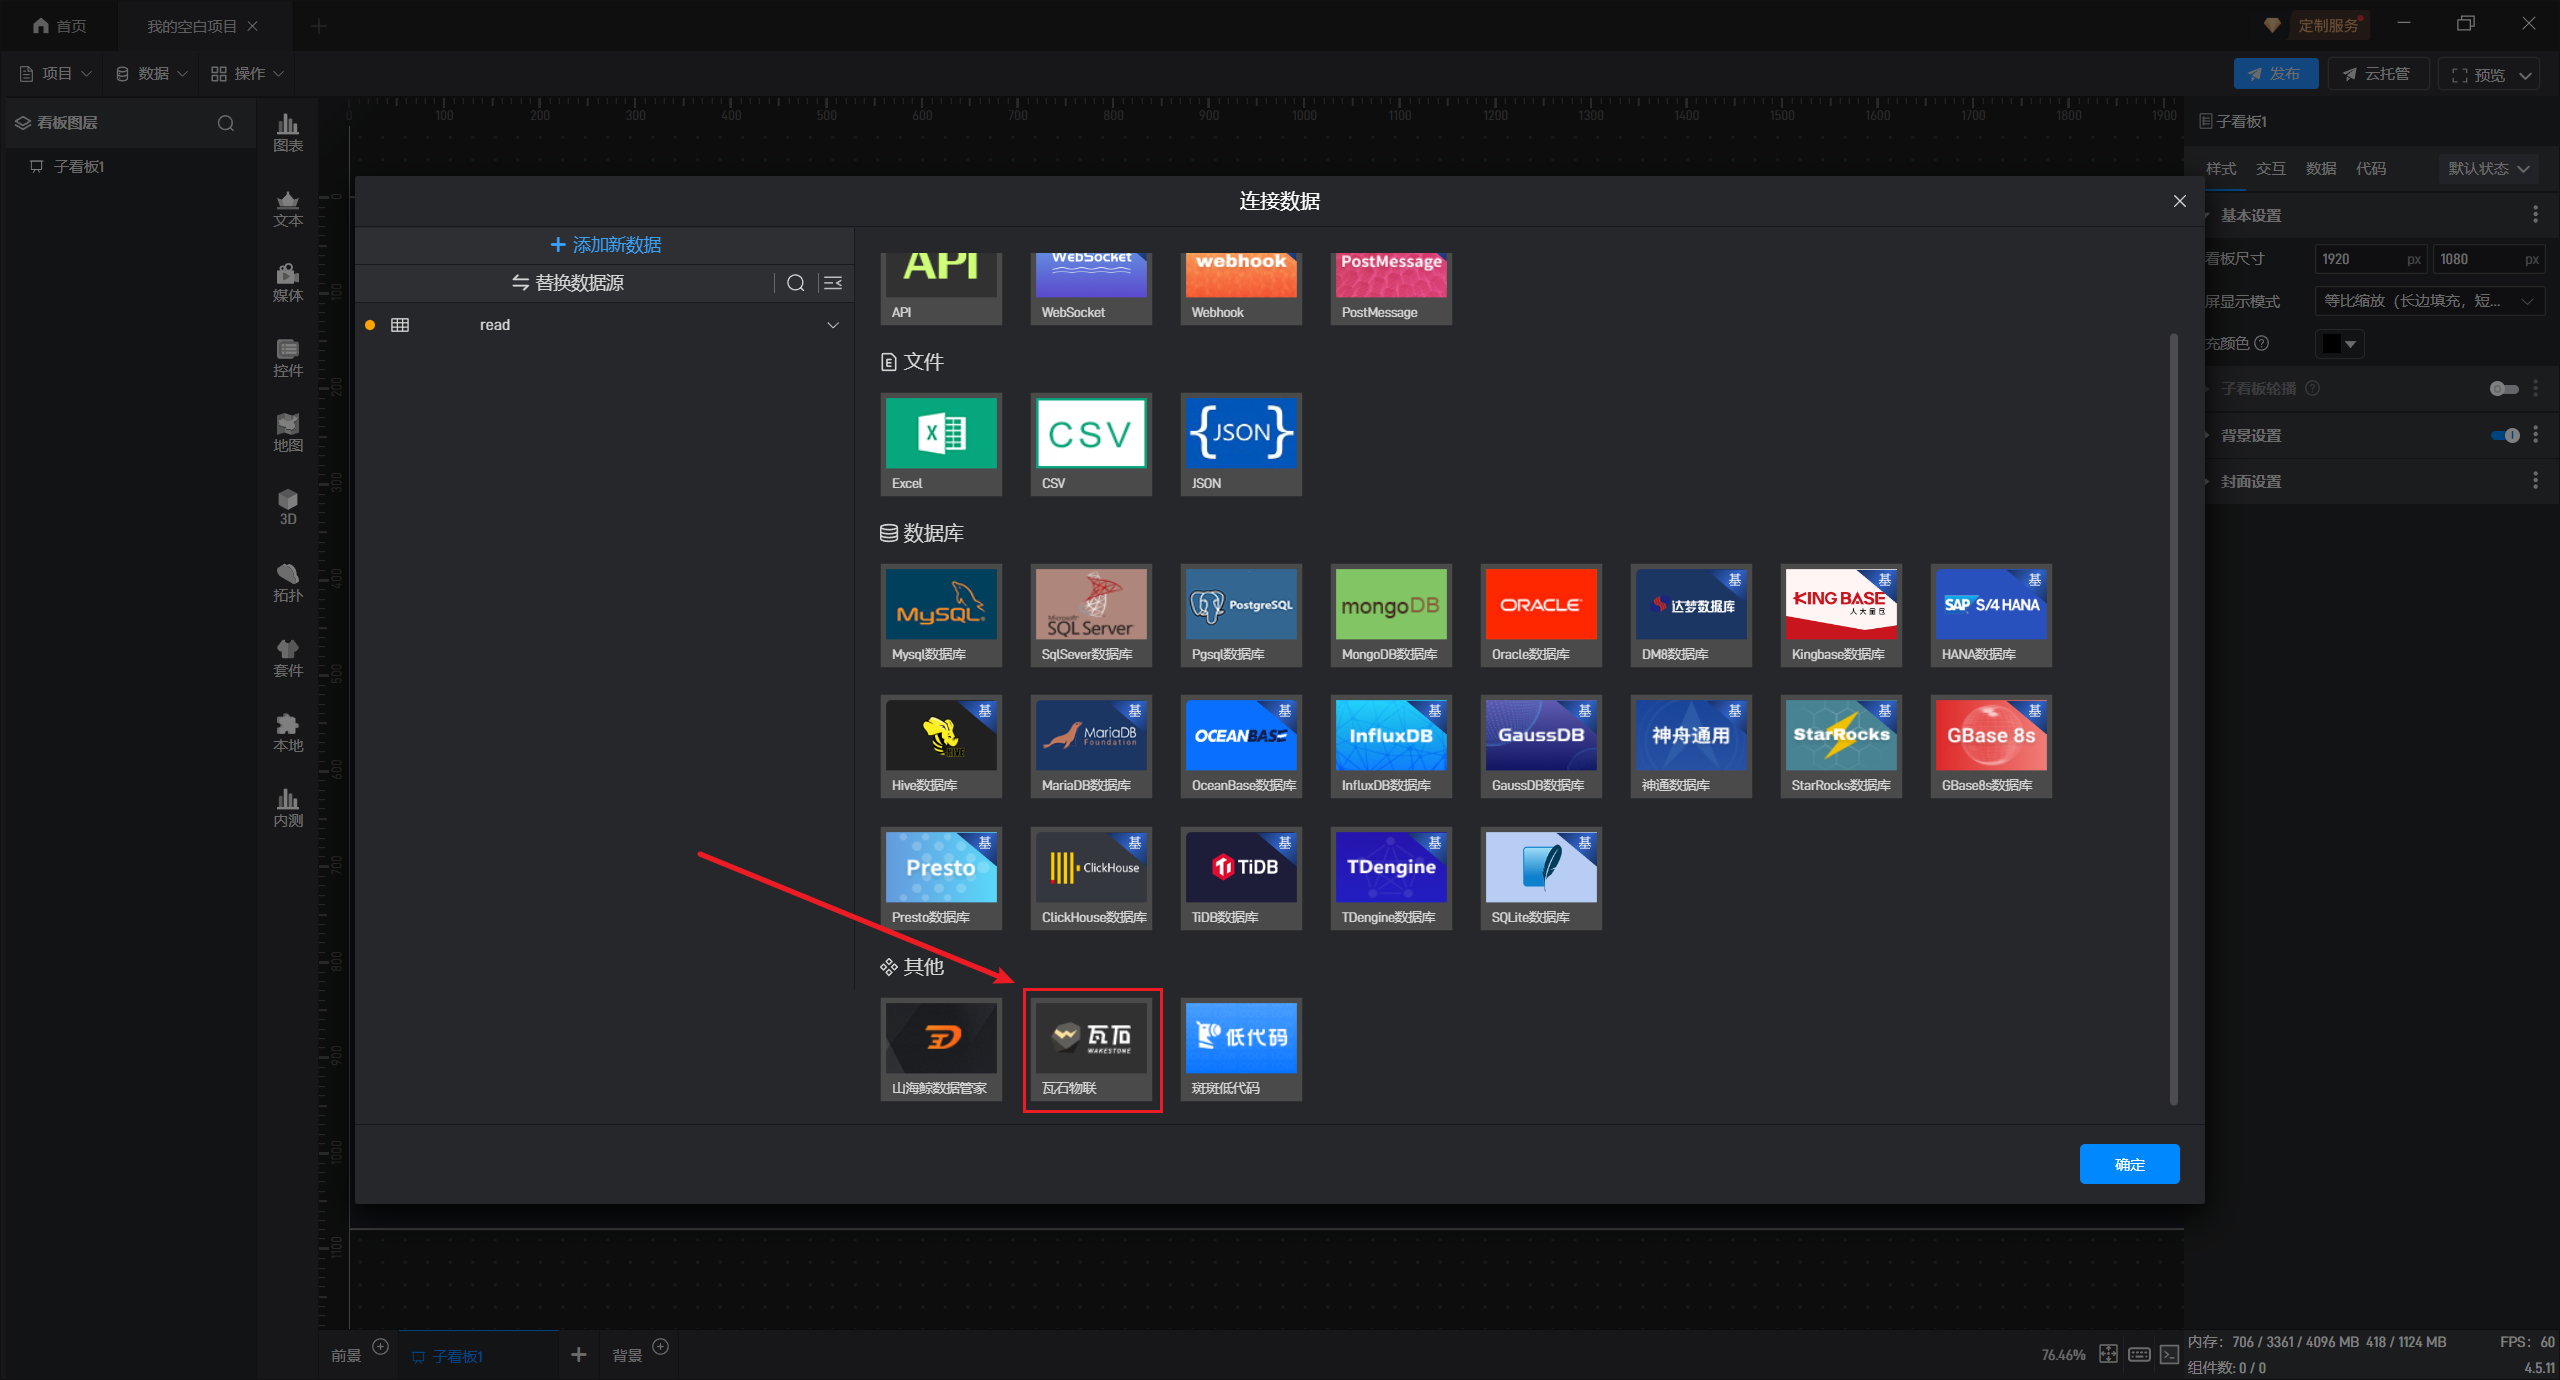The width and height of the screenshot is (2560, 1380).
Task: Open the 数据 menu in toolbar
Action: (151, 74)
